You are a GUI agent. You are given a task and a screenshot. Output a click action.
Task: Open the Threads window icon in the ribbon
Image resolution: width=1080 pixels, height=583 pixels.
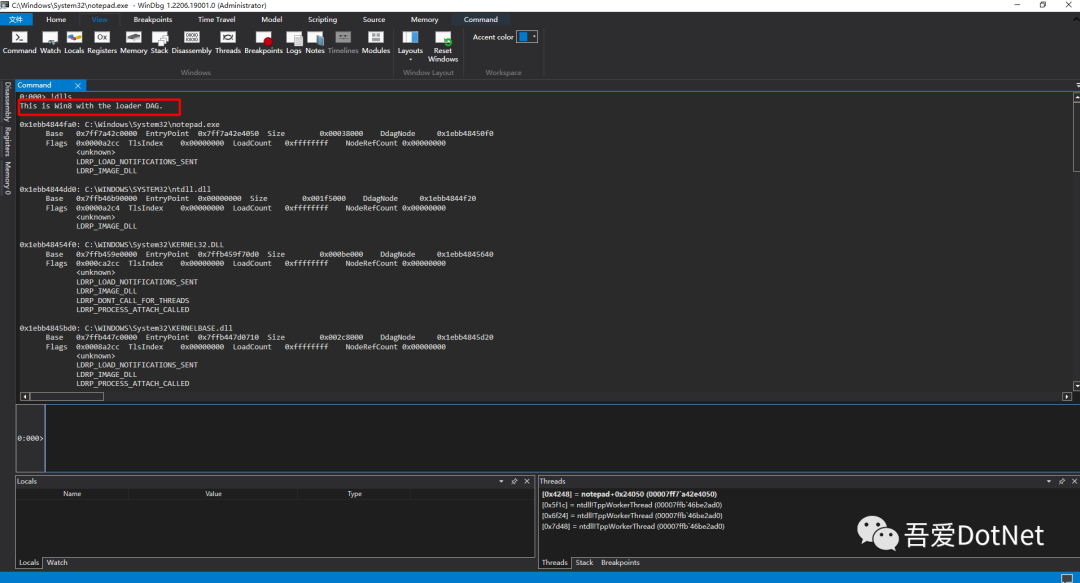click(x=228, y=42)
